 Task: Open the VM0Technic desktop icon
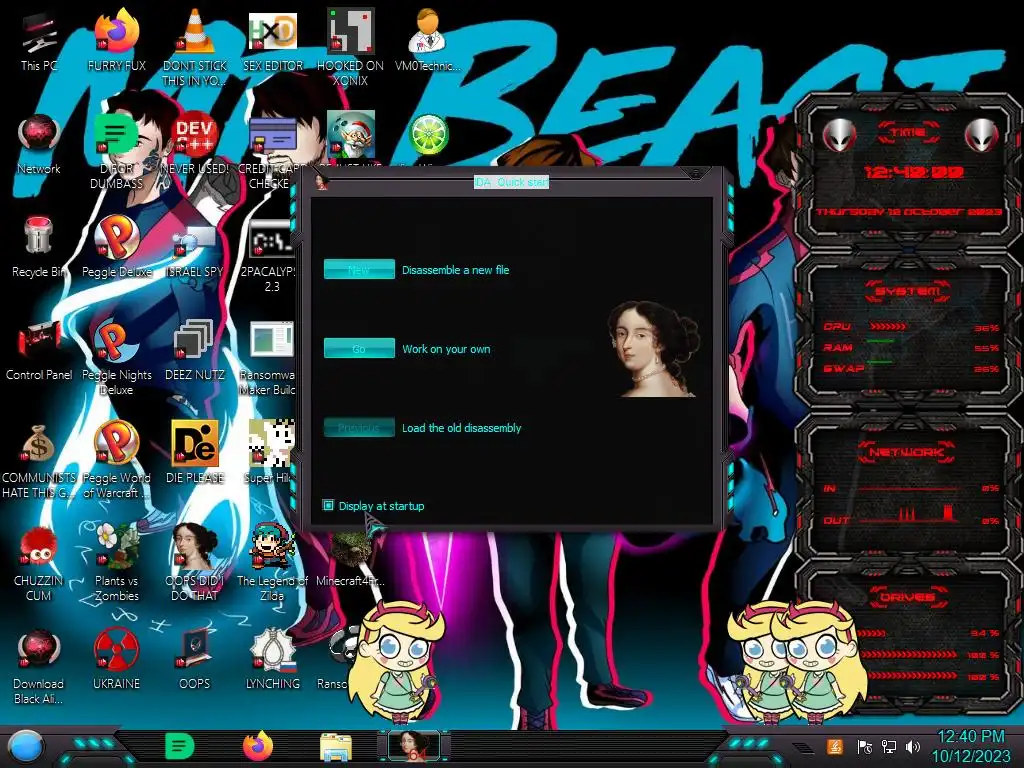(428, 33)
